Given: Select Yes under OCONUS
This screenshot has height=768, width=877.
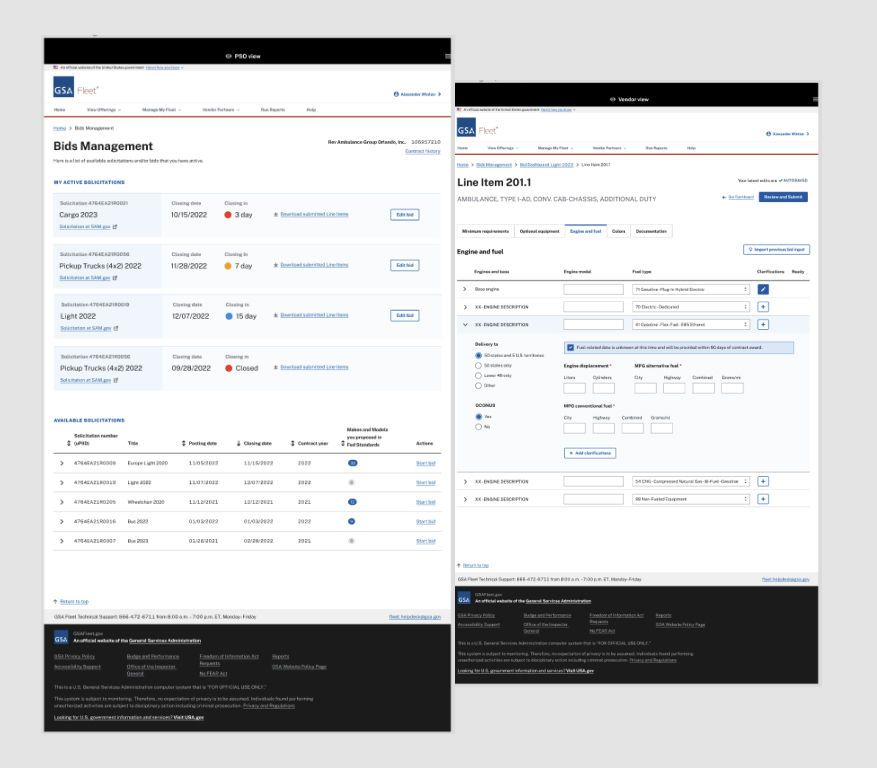Looking at the screenshot, I should coord(479,417).
